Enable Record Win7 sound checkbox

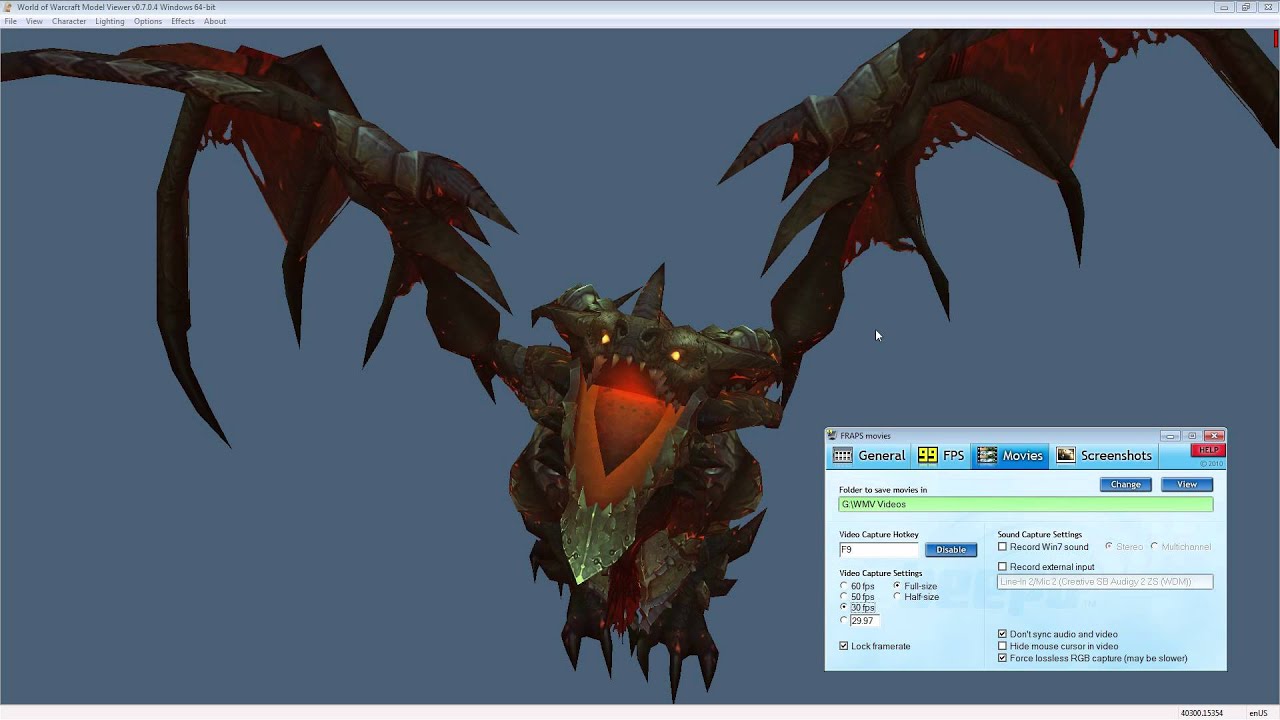coord(1003,547)
